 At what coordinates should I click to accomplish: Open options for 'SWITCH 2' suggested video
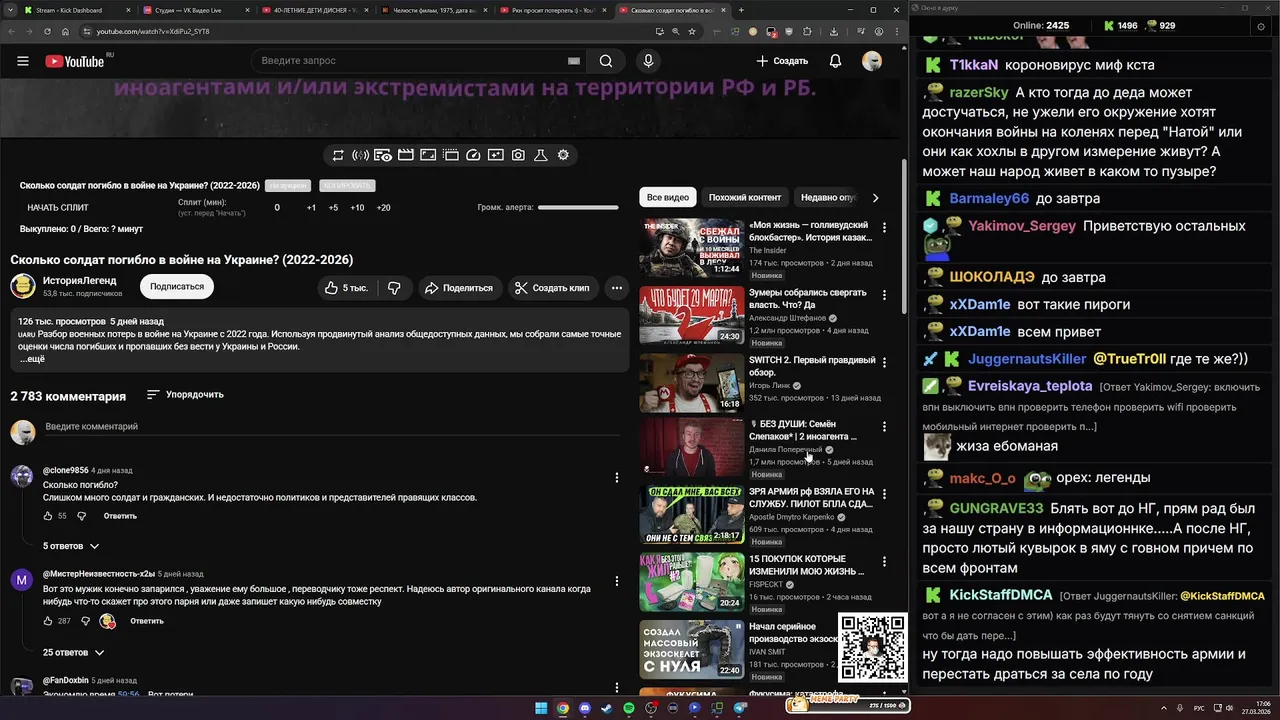point(884,361)
